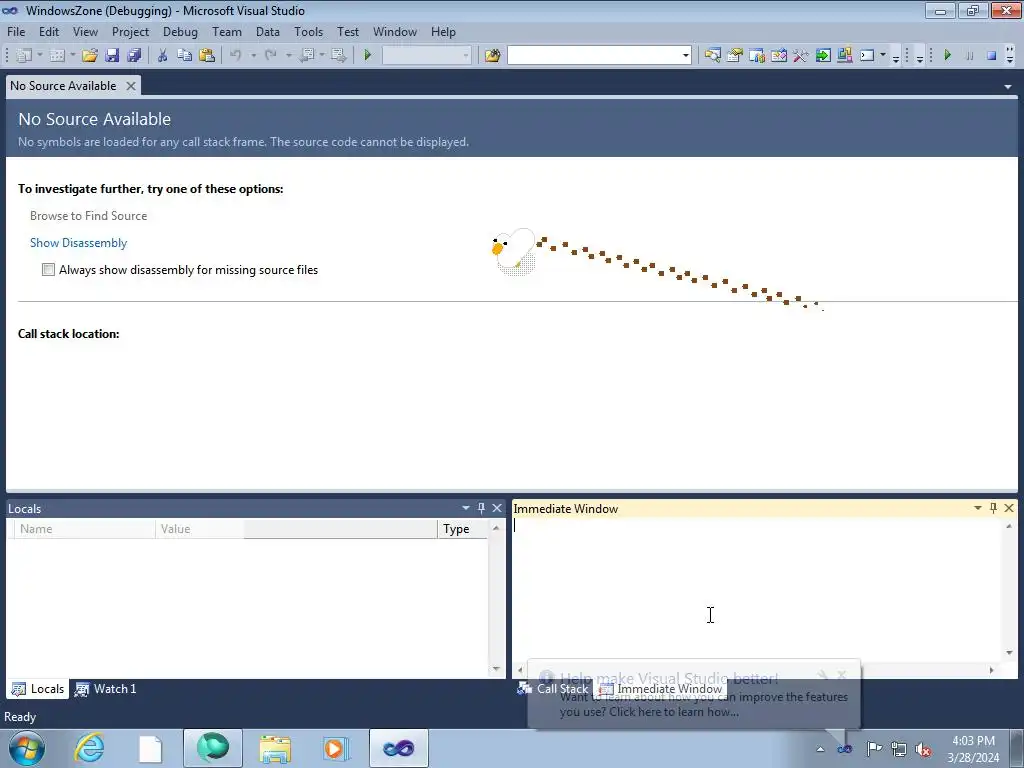Open the Debug menu

[180, 31]
